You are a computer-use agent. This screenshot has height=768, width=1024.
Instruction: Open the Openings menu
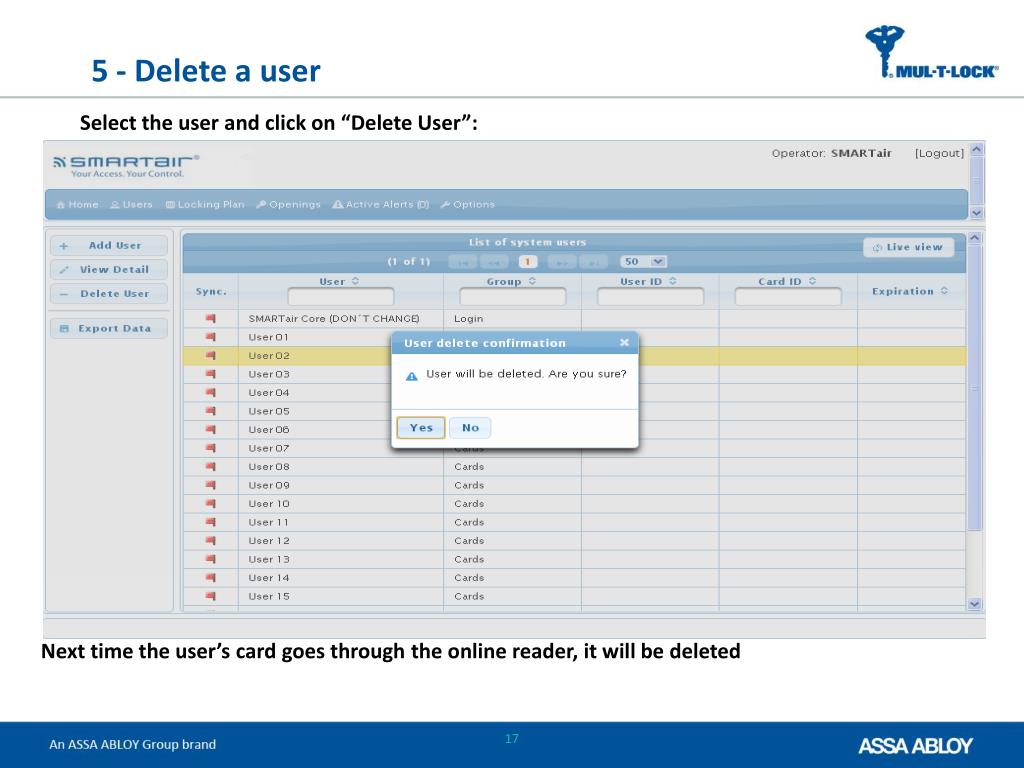click(x=289, y=204)
